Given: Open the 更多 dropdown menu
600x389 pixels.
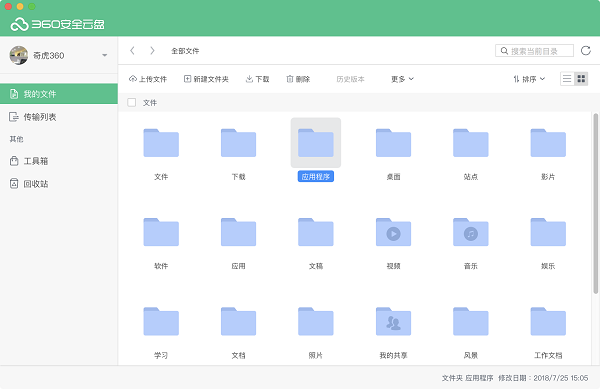Looking at the screenshot, I should pos(402,79).
